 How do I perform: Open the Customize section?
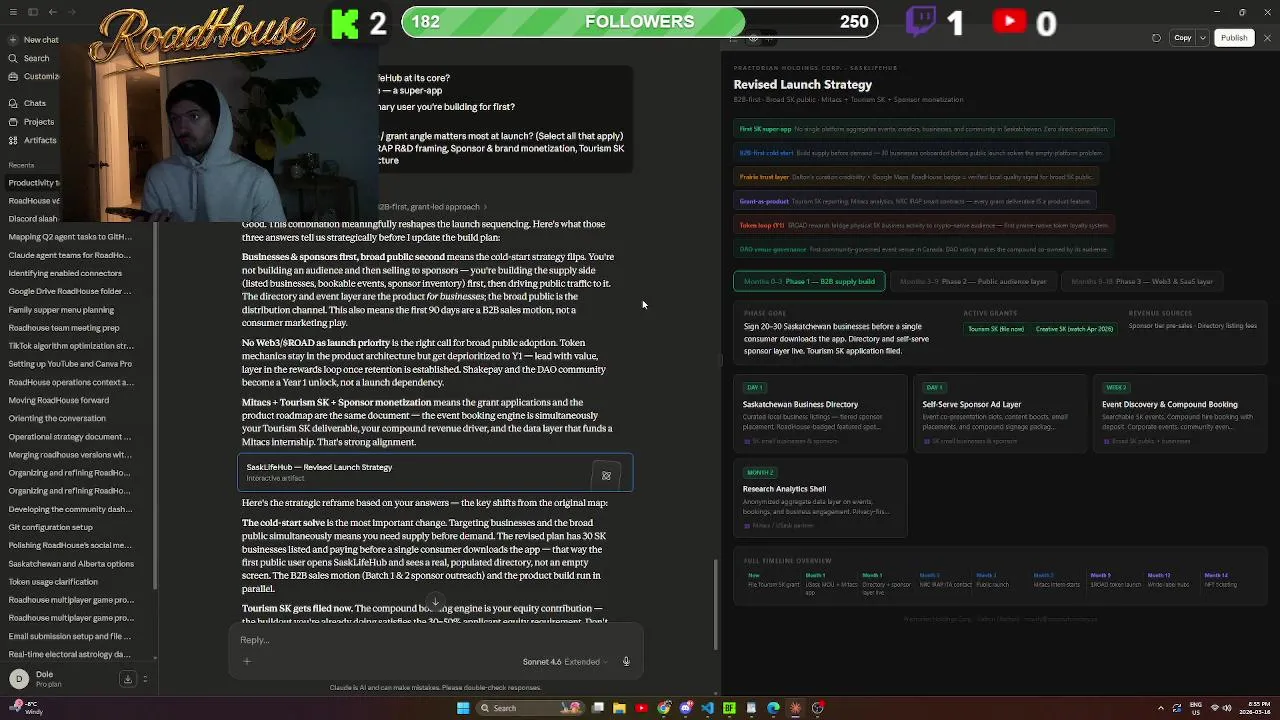(33, 76)
